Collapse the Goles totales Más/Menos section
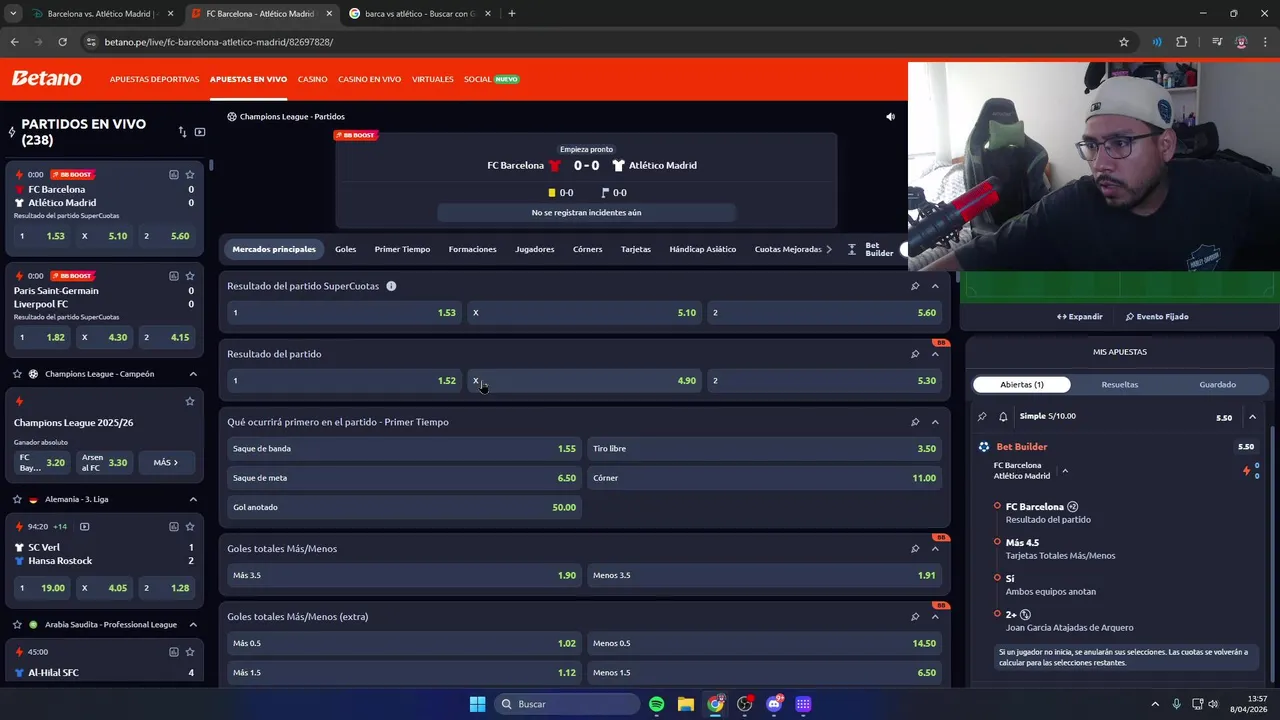This screenshot has height=720, width=1280. (935, 549)
